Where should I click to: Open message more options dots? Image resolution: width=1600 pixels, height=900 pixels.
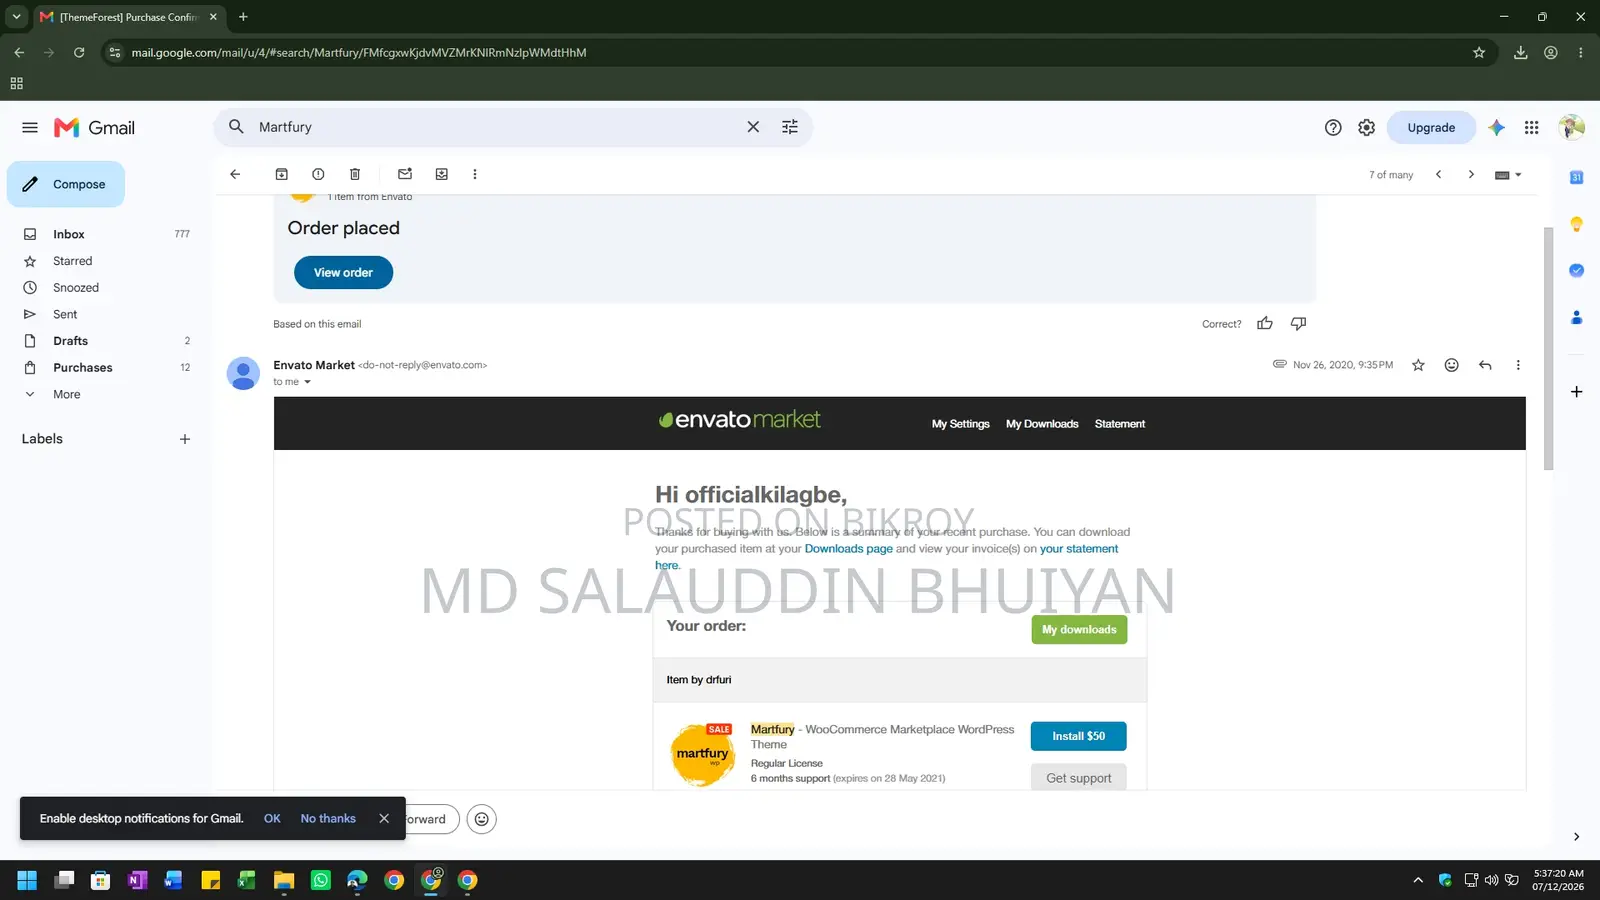click(1518, 365)
